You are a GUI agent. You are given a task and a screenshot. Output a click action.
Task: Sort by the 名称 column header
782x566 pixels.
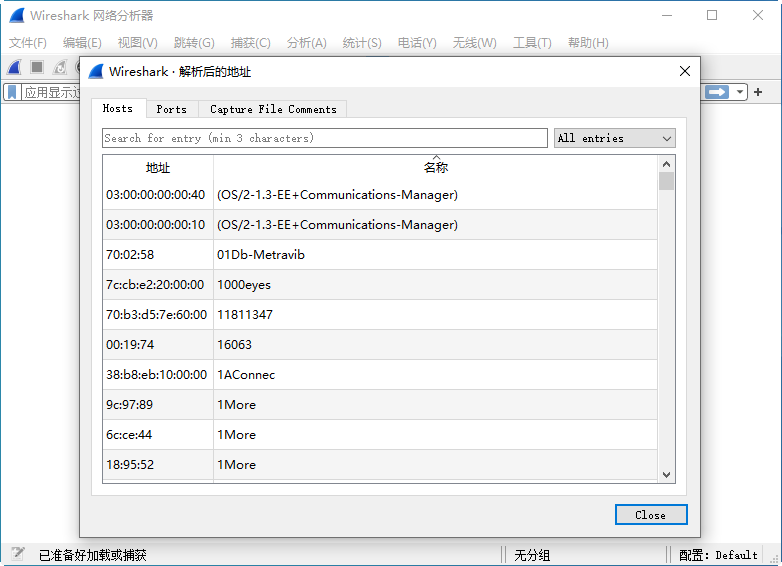coord(435,168)
